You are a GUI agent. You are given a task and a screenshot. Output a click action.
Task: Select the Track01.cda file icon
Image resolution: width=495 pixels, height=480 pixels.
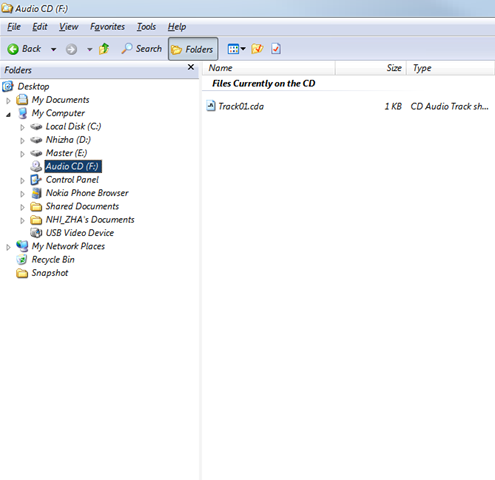(211, 106)
